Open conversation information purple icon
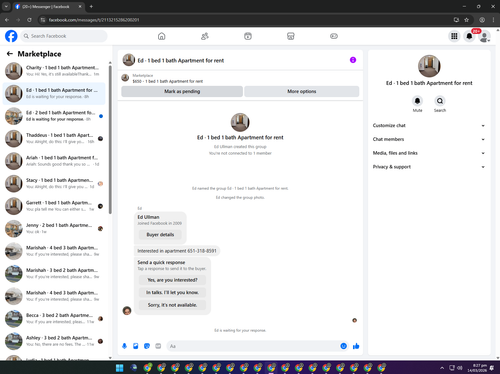 pos(353,60)
